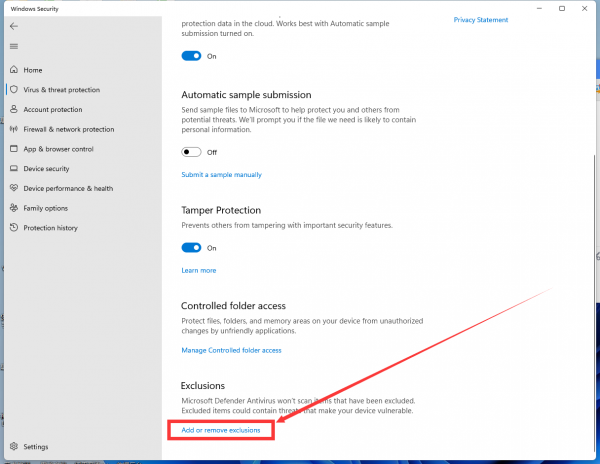Open Family options page
The width and height of the screenshot is (600, 464).
tap(46, 208)
